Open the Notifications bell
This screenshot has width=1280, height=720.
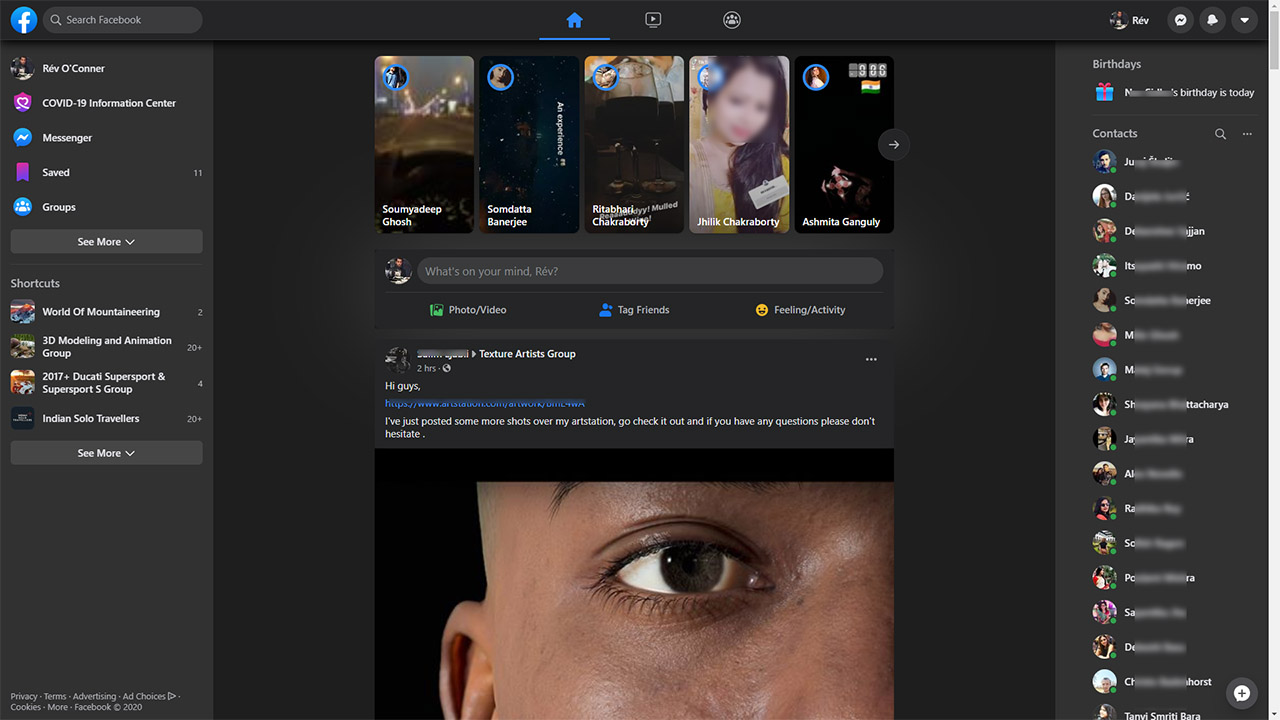click(x=1212, y=19)
